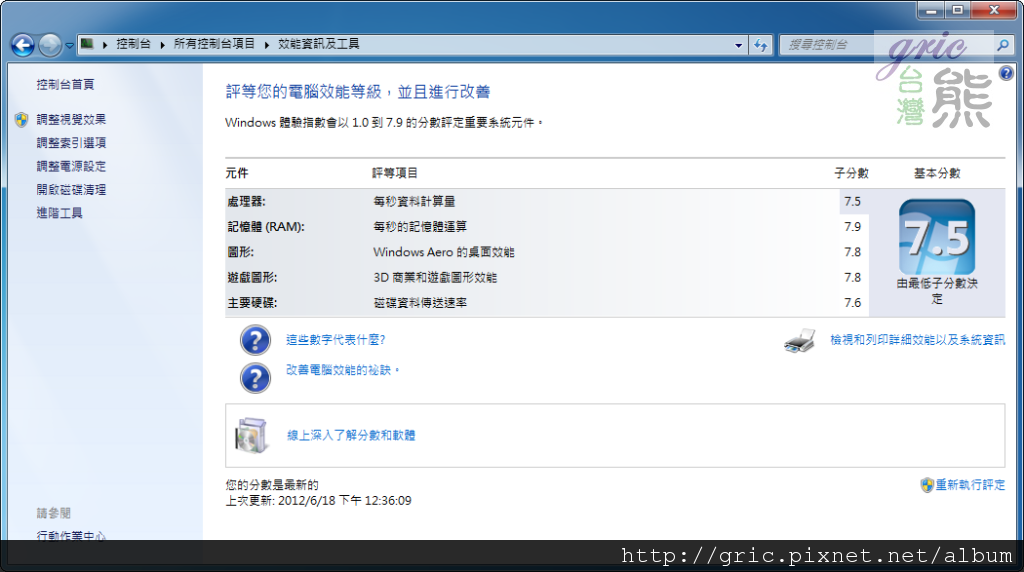Open 這些數字代表什麼? help link
1024x572 pixels.
coord(336,340)
